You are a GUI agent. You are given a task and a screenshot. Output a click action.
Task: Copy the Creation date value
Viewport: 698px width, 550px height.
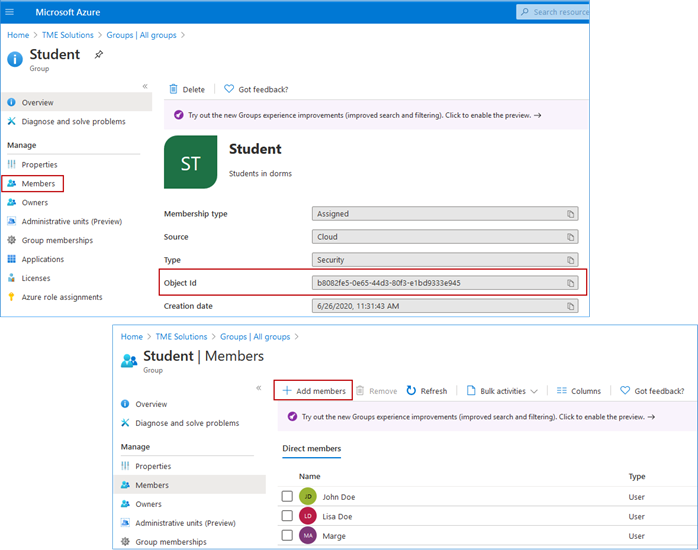pyautogui.click(x=570, y=306)
